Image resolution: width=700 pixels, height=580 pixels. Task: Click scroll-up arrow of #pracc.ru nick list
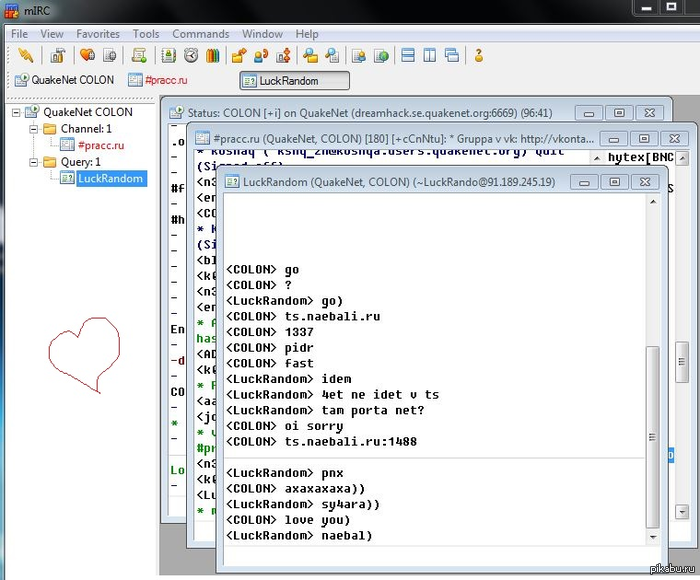click(682, 158)
